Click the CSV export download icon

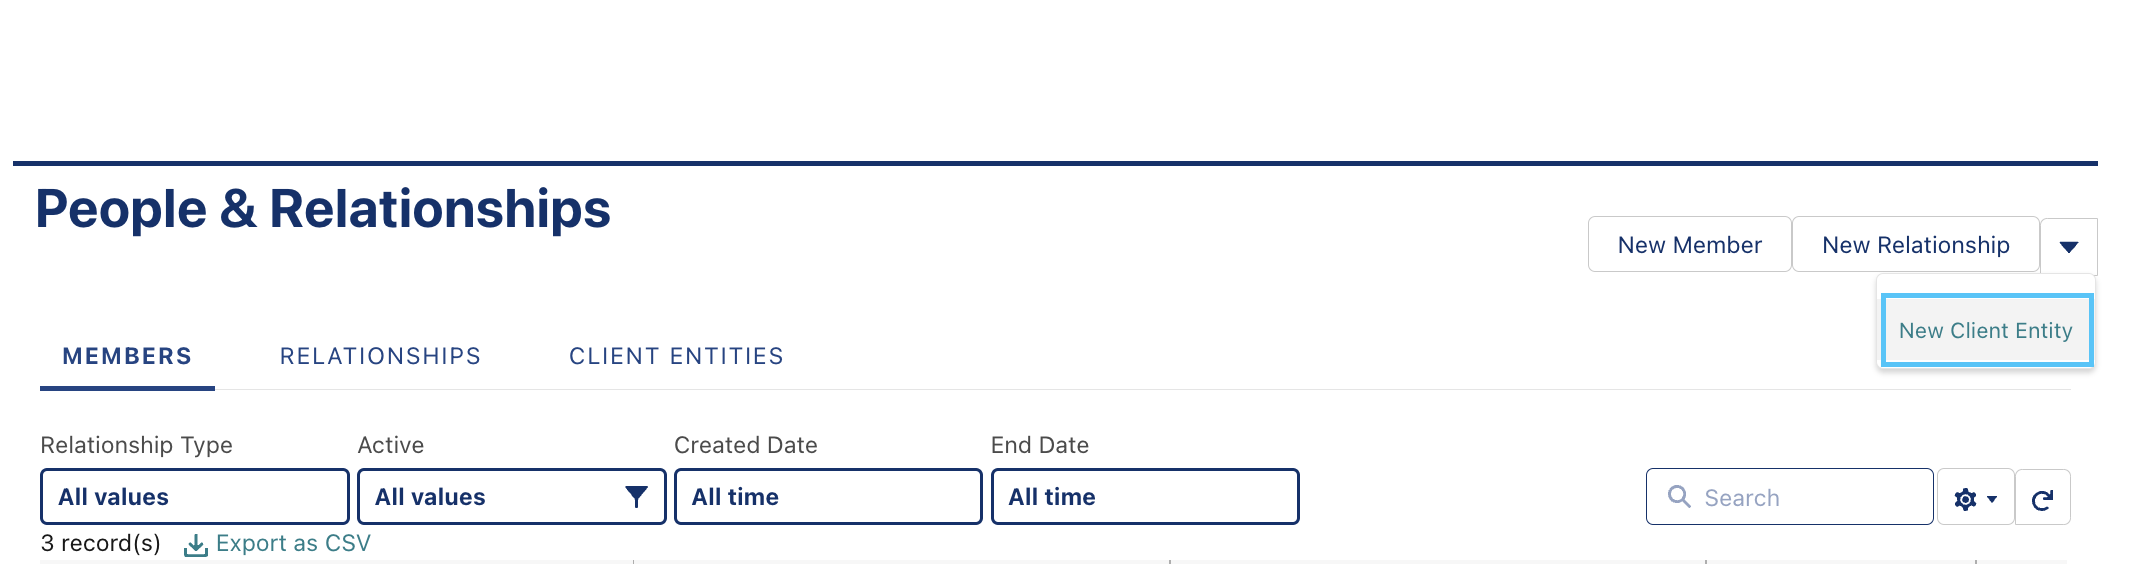196,545
